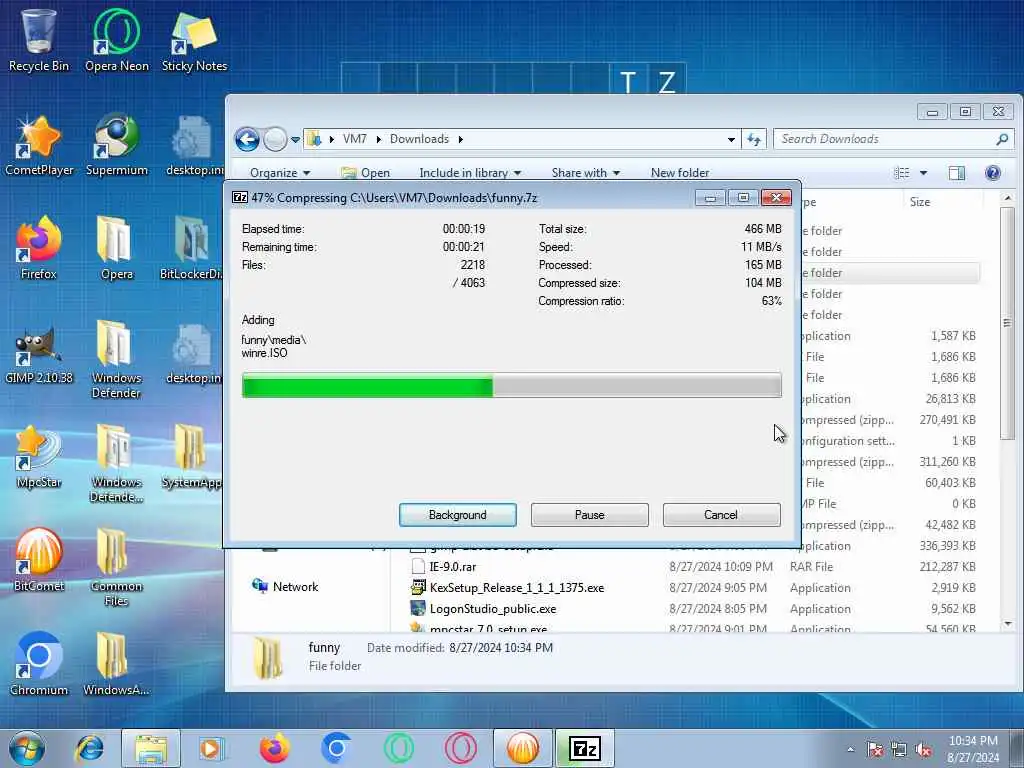Open the muted volume tray icon
The image size is (1024, 768).
[x=923, y=749]
